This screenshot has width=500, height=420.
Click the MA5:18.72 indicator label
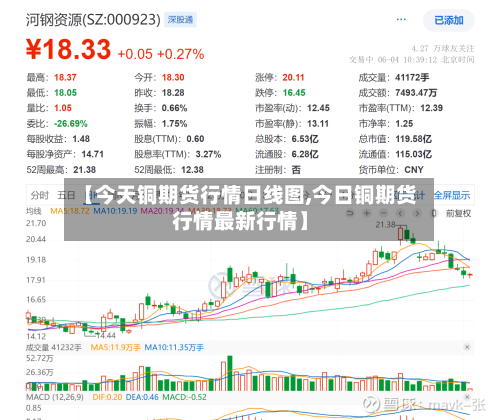70,211
